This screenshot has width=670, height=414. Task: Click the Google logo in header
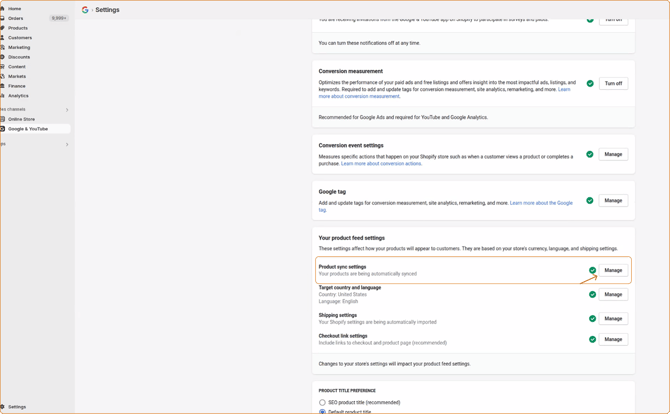(x=85, y=10)
